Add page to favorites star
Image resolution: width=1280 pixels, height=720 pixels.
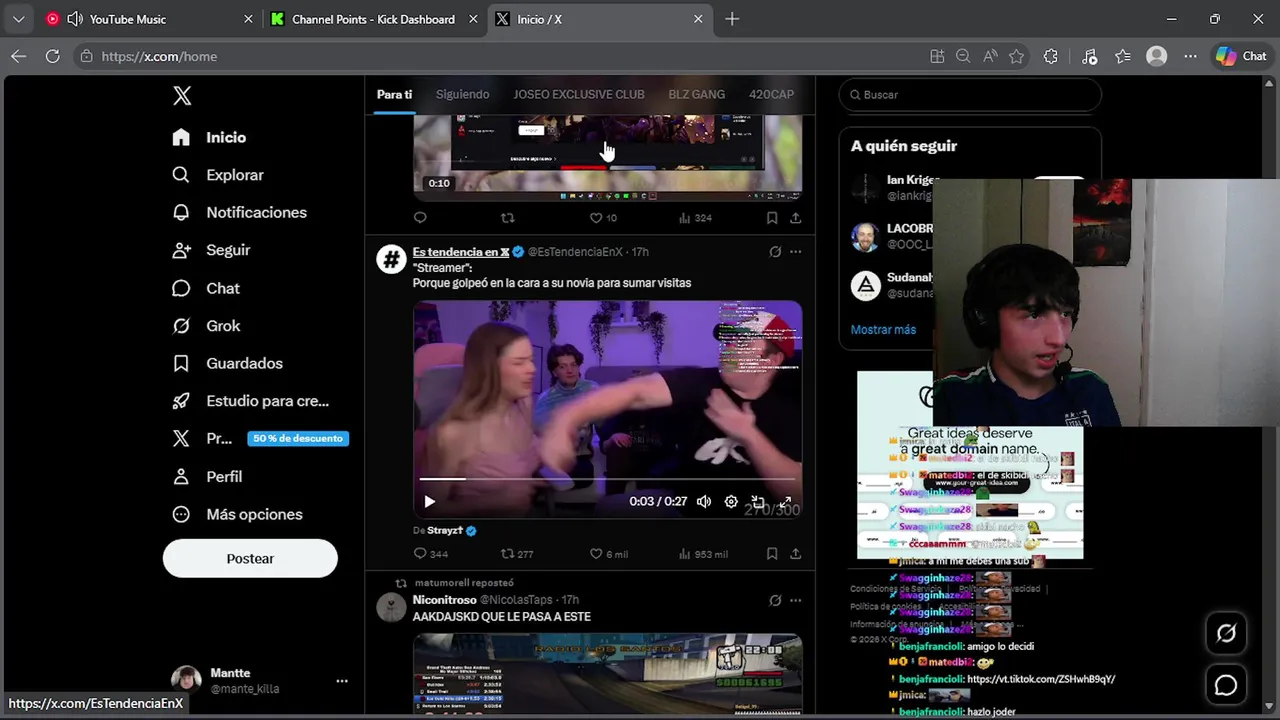point(1017,56)
